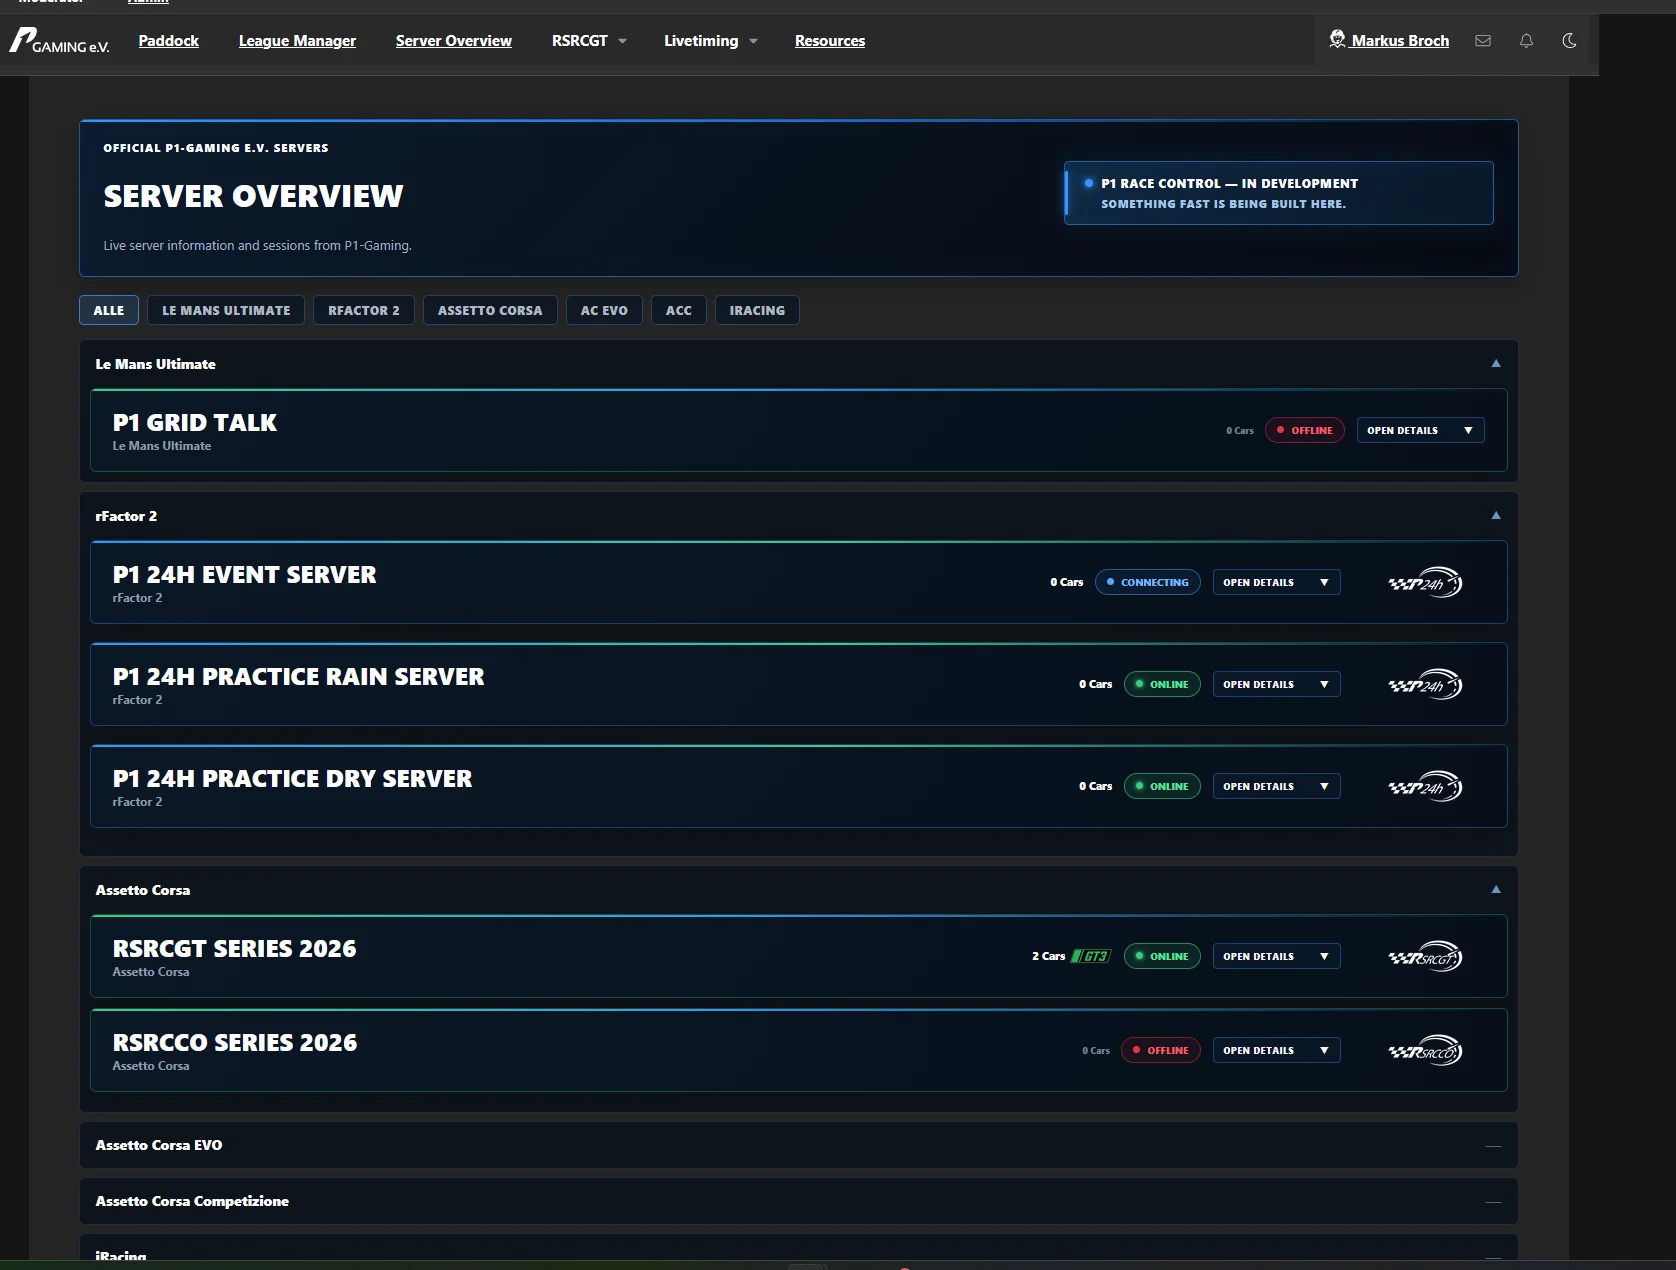The image size is (1676, 1270).
Task: Open details for RSRCGT Series 2026
Action: point(1276,956)
